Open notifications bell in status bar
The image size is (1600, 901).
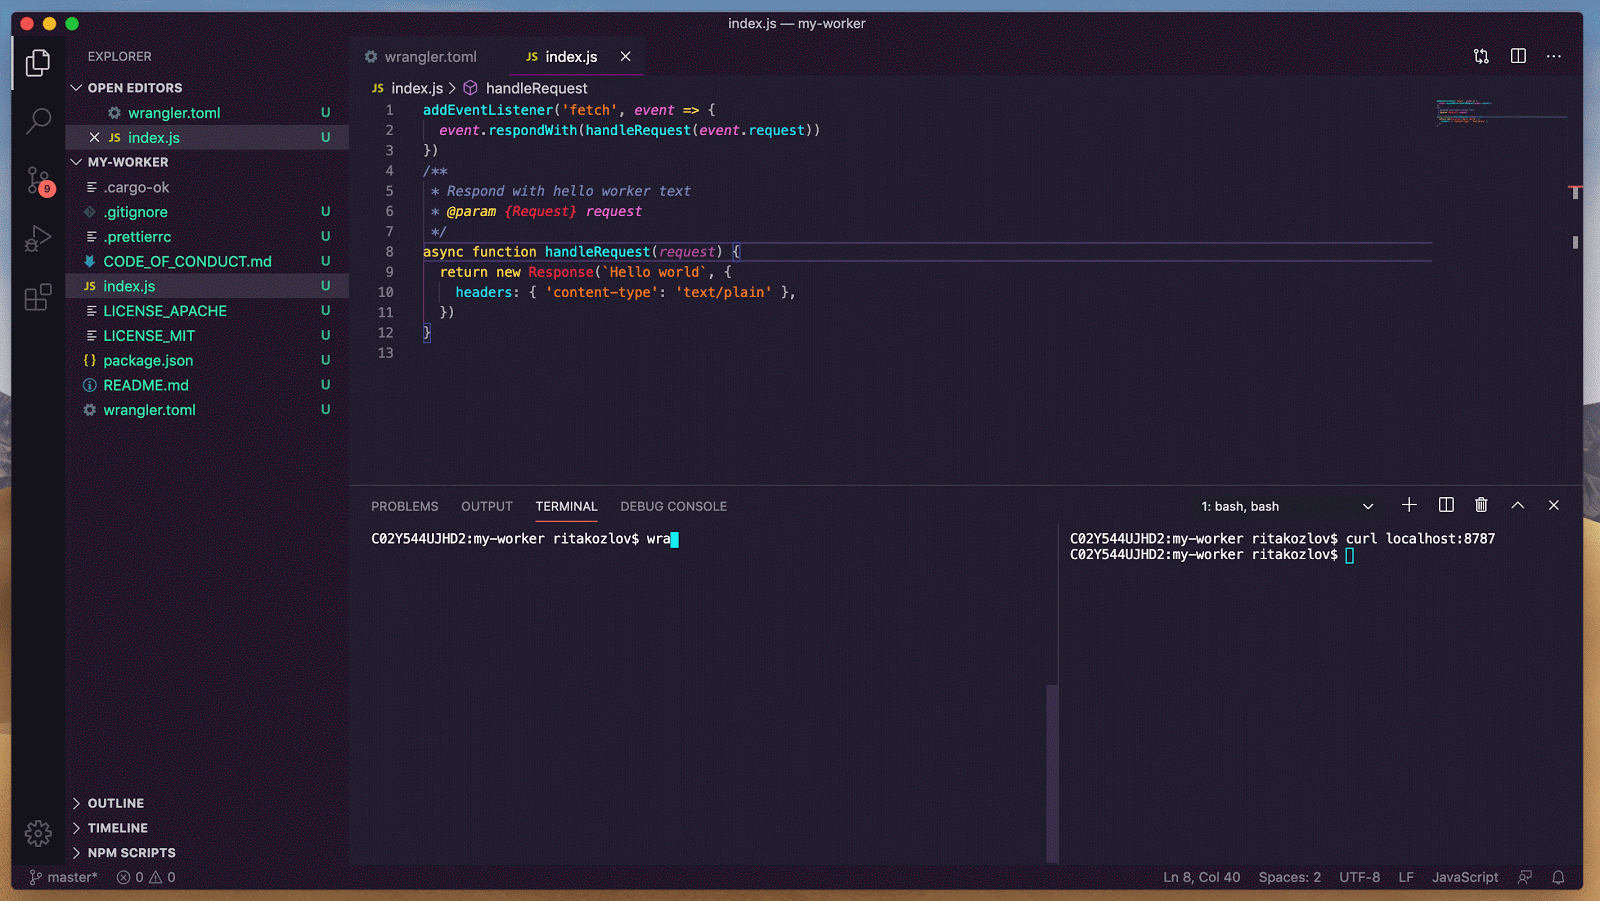click(1558, 877)
